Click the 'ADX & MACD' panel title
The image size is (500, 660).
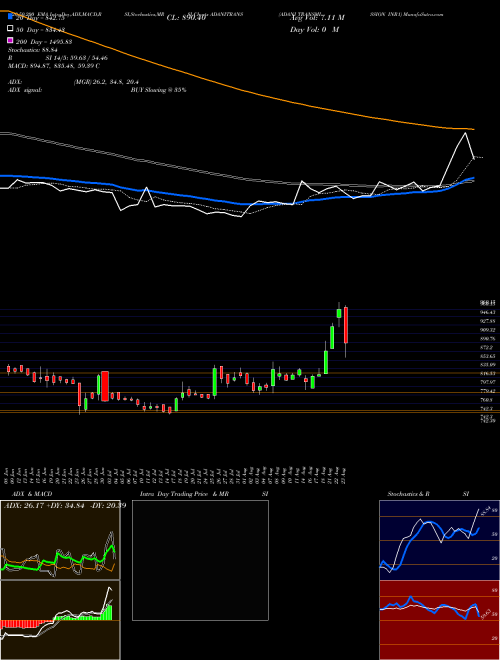32,494
